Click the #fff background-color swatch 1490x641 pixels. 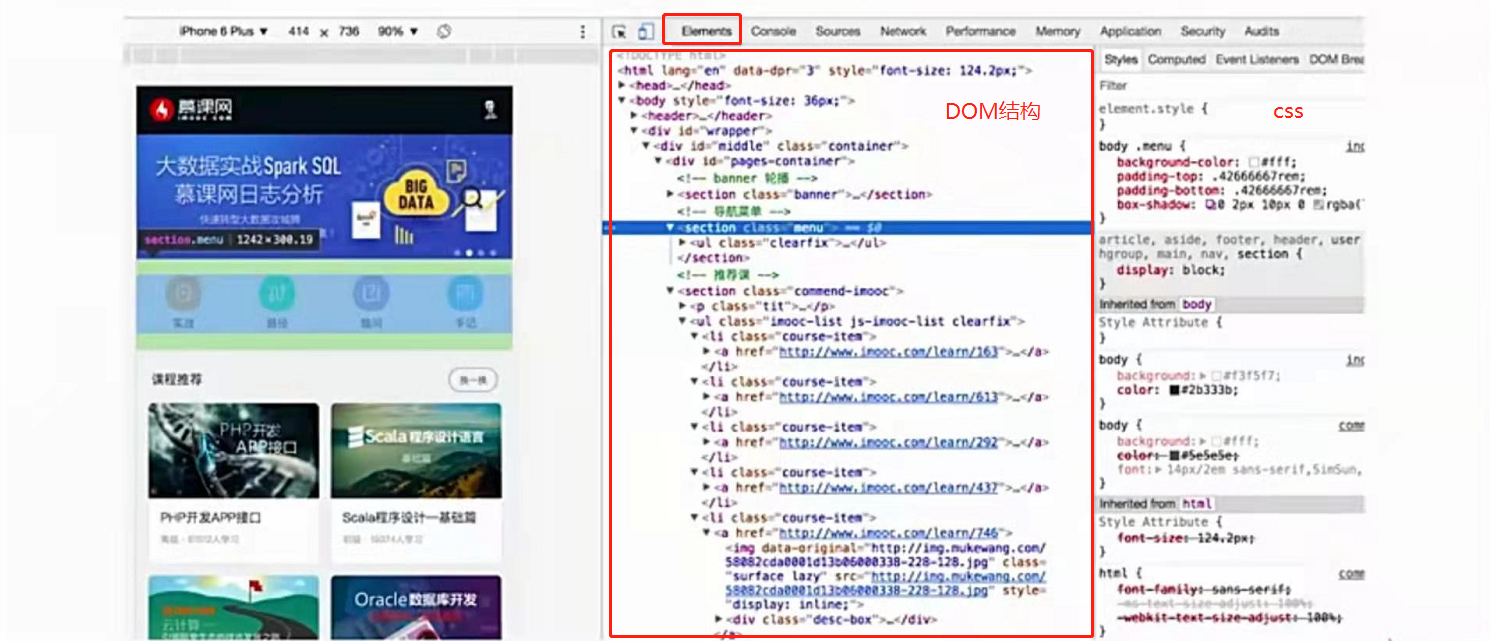click(1254, 162)
